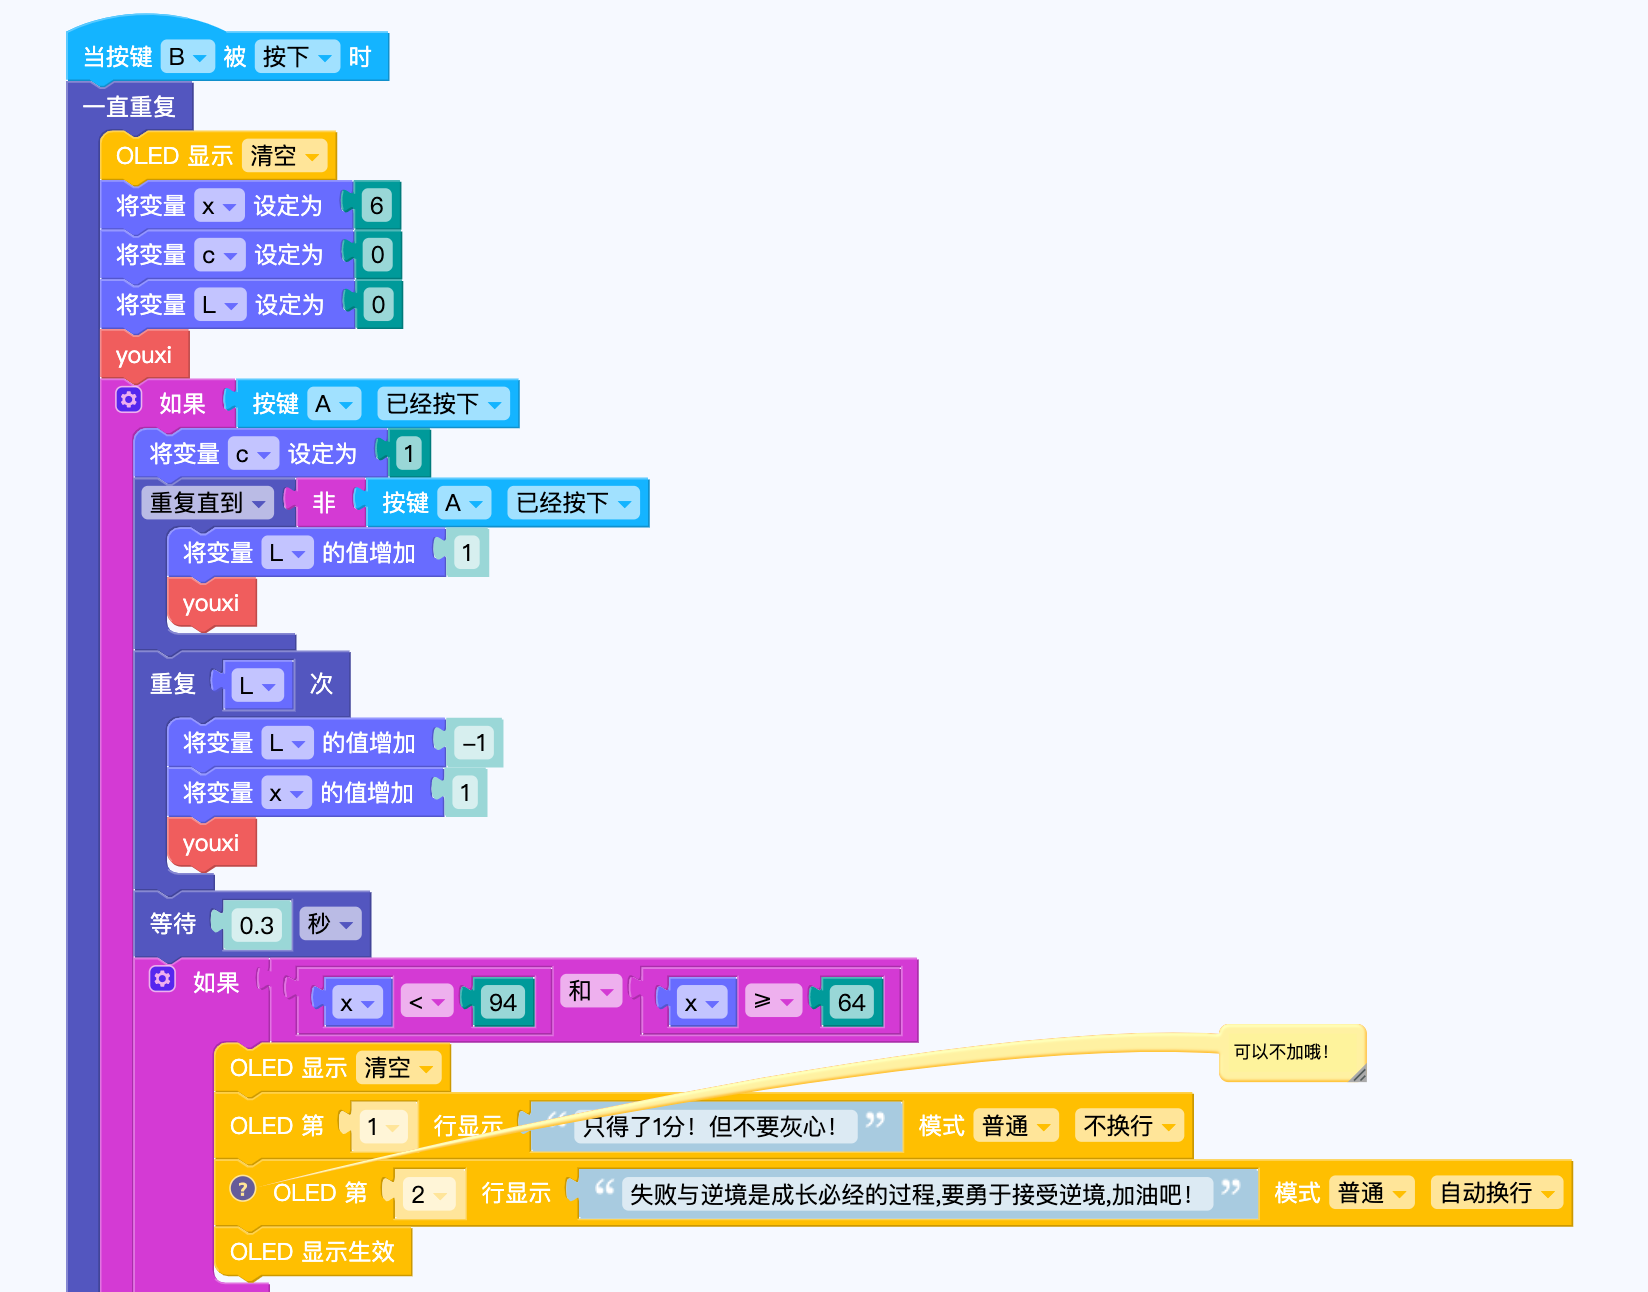Viewport: 1648px width, 1292px height.
Task: Edit the number 6 value for variable x
Action: pyautogui.click(x=376, y=206)
